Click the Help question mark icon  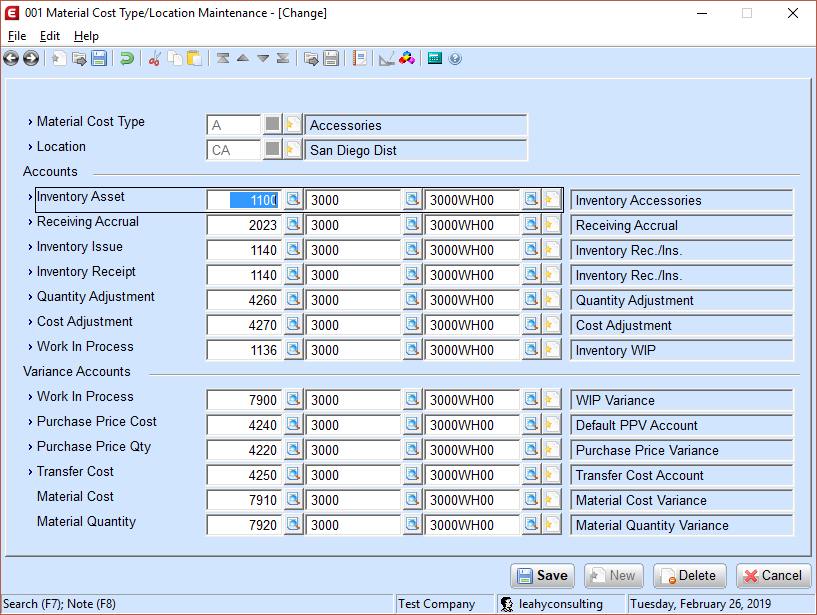click(455, 58)
